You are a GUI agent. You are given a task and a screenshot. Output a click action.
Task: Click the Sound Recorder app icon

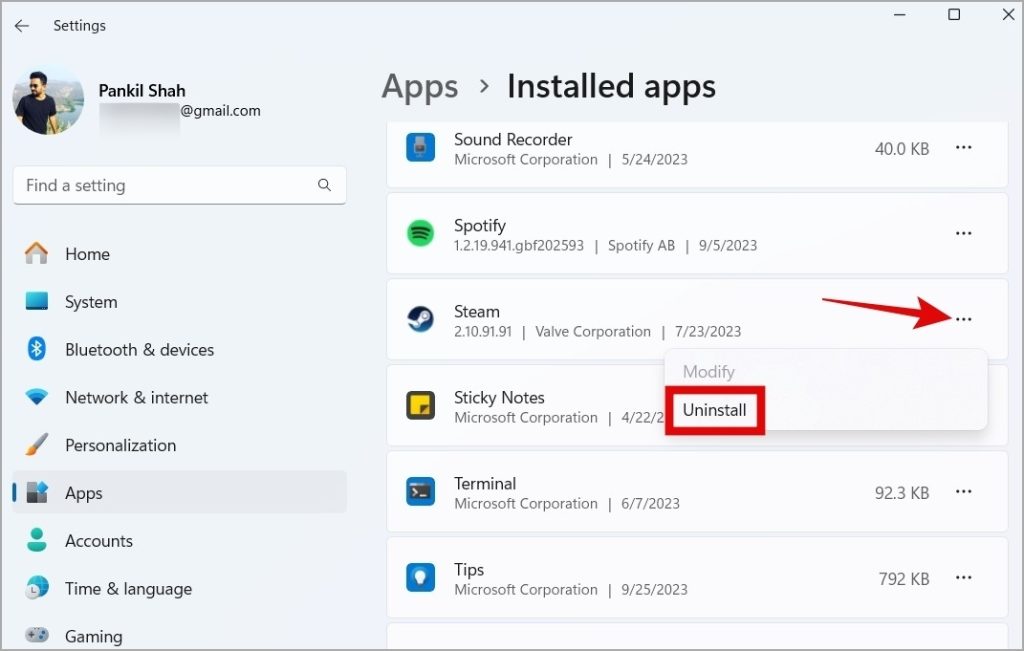pos(421,147)
